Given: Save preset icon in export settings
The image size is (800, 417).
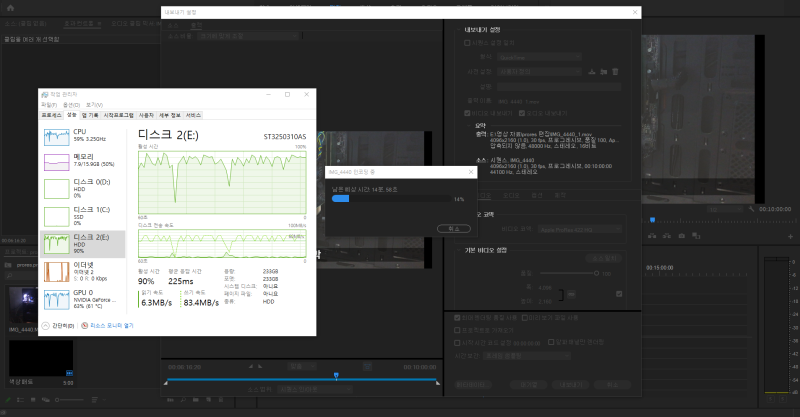Looking at the screenshot, I should 592,71.
